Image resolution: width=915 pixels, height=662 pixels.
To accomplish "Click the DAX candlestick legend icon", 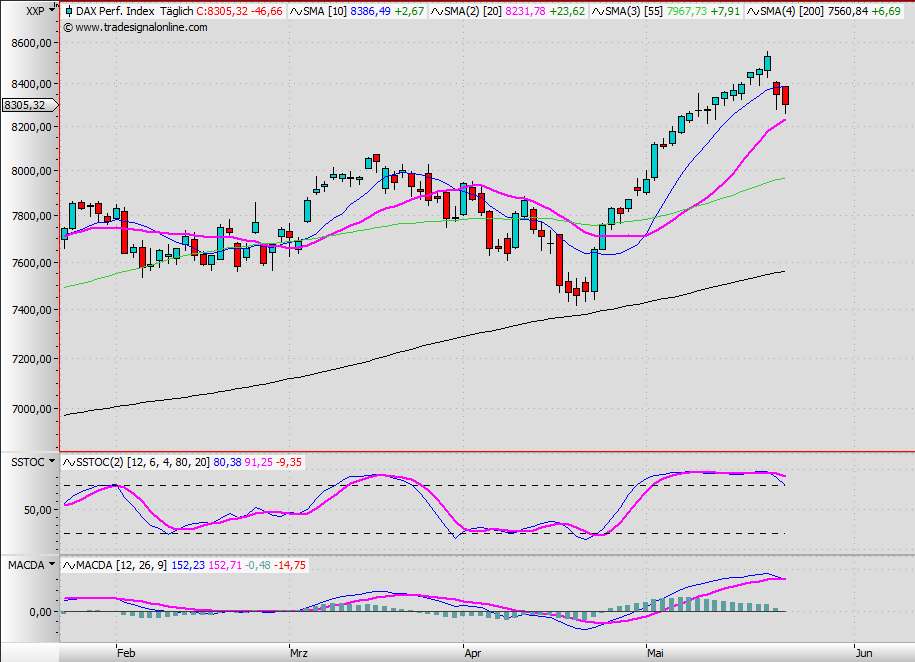I will [x=69, y=11].
